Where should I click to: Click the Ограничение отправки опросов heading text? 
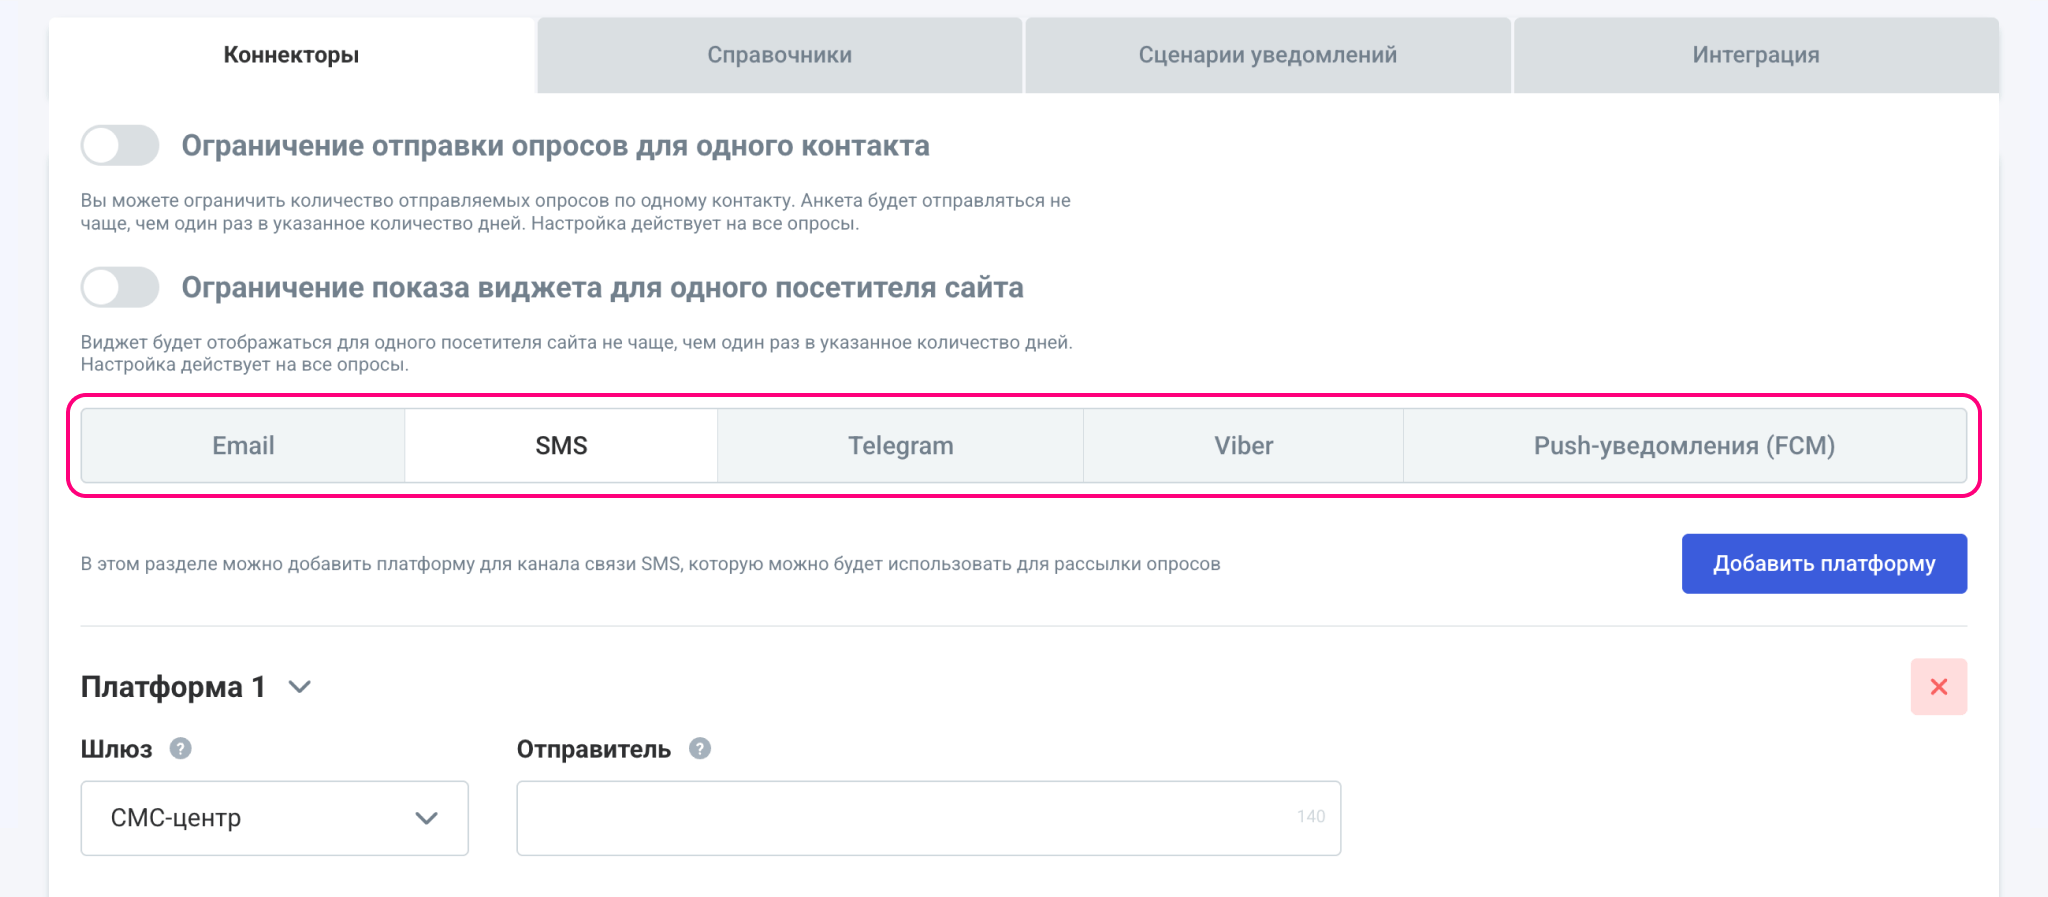pos(555,146)
